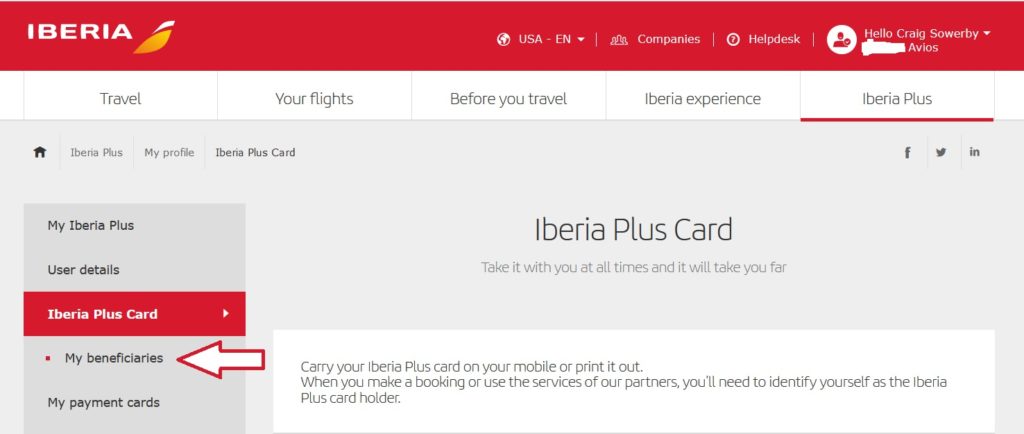Click the user profile avatar icon

[x=841, y=40]
